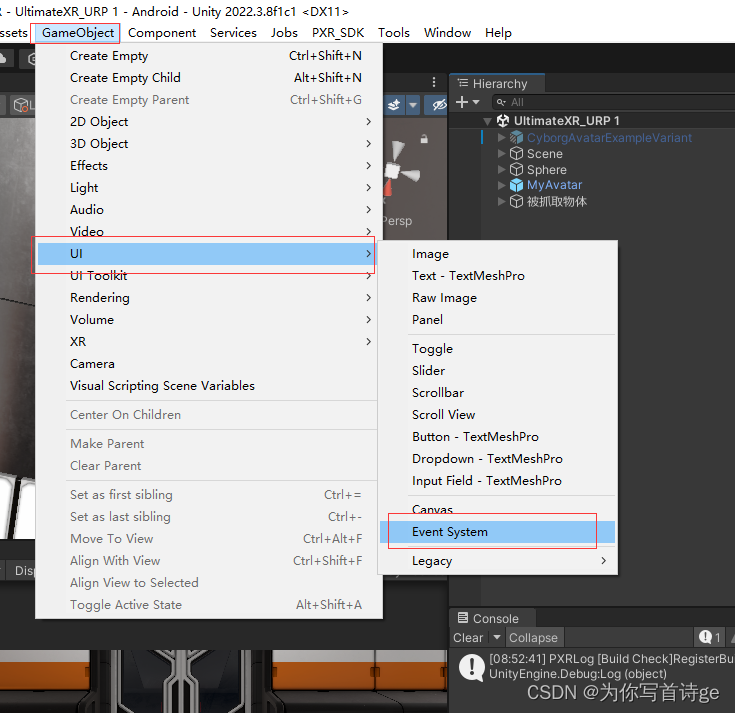Expand the CyborgAvatarExampleVariant node
This screenshot has height=713, width=735.
click(502, 137)
